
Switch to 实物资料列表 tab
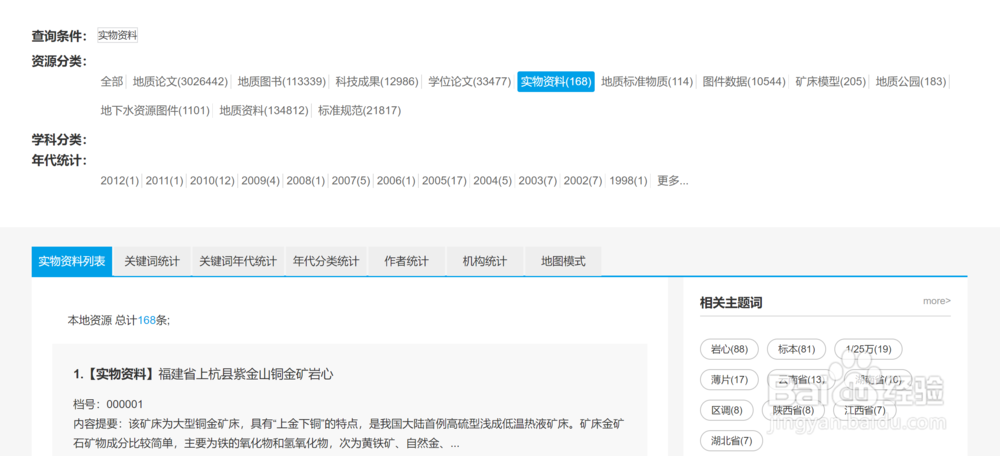click(x=72, y=261)
